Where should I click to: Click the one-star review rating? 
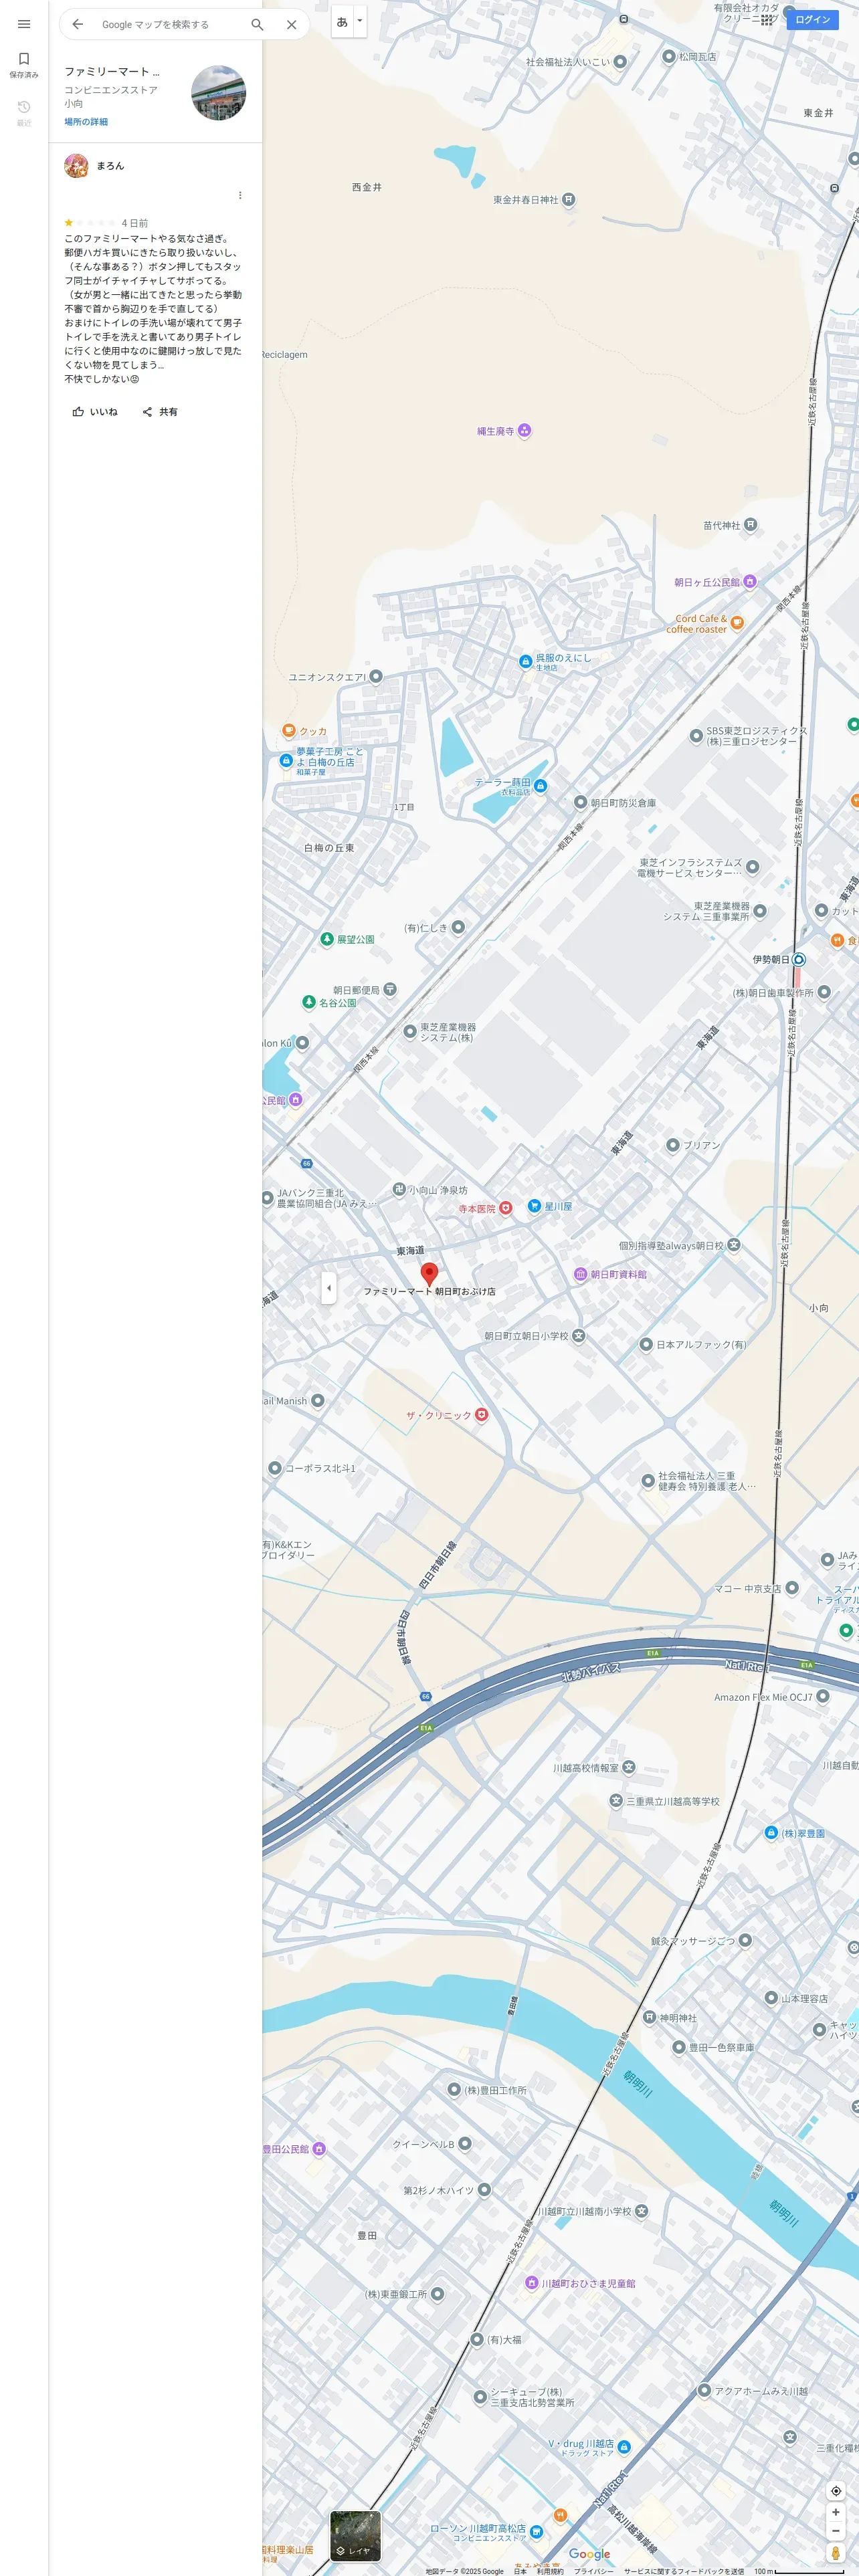click(x=89, y=223)
